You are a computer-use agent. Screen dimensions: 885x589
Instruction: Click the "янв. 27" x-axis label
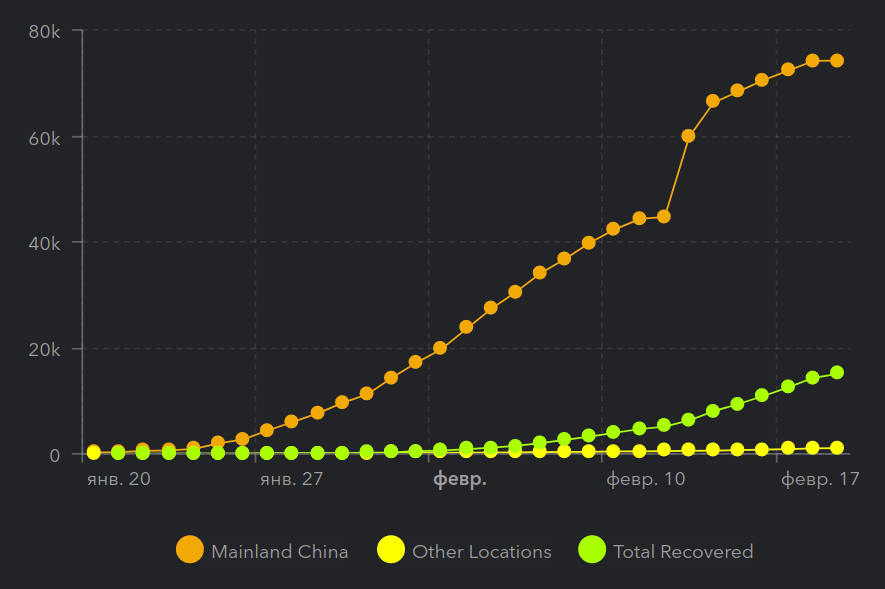point(291,480)
